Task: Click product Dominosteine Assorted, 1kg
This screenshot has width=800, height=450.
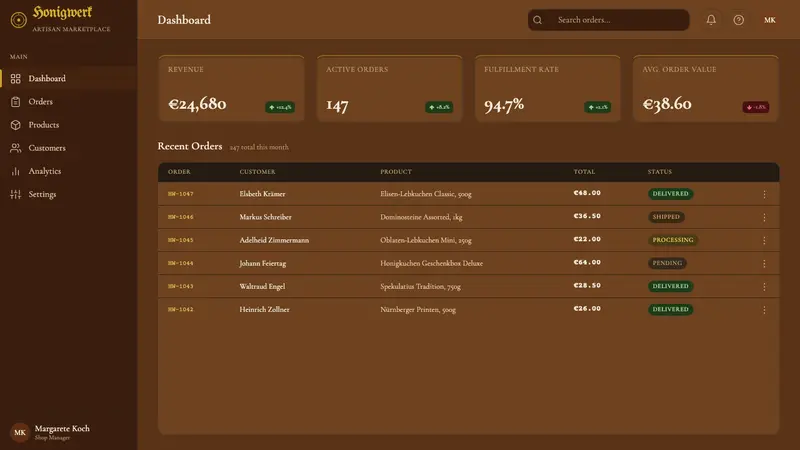Action: [421, 217]
